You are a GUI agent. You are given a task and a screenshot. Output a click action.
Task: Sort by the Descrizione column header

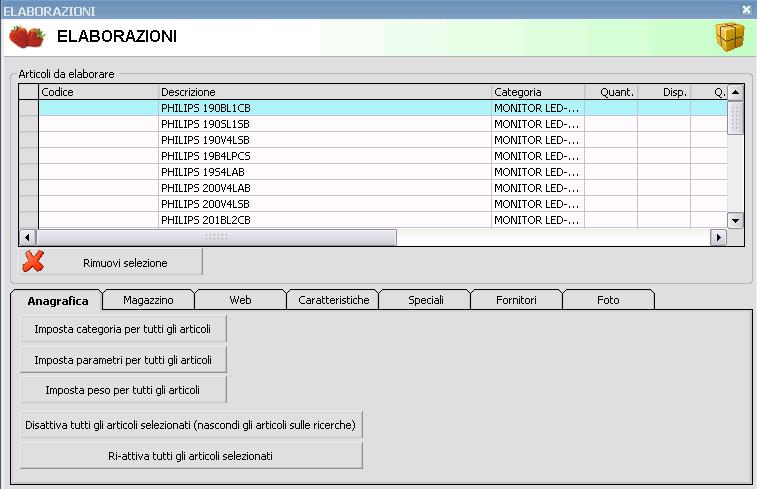[x=325, y=92]
